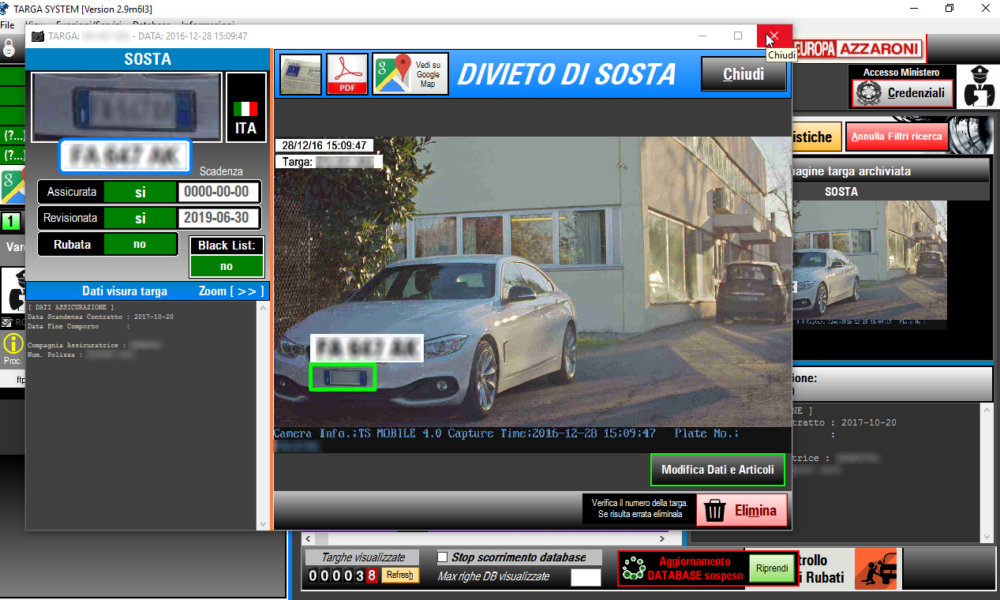The width and height of the screenshot is (1000, 600).
Task: Enable Stop scorrimento database checkbox
Action: (443, 557)
